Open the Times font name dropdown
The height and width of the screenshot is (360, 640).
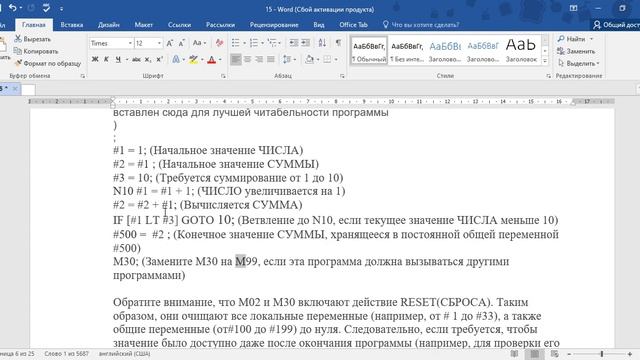tap(130, 43)
